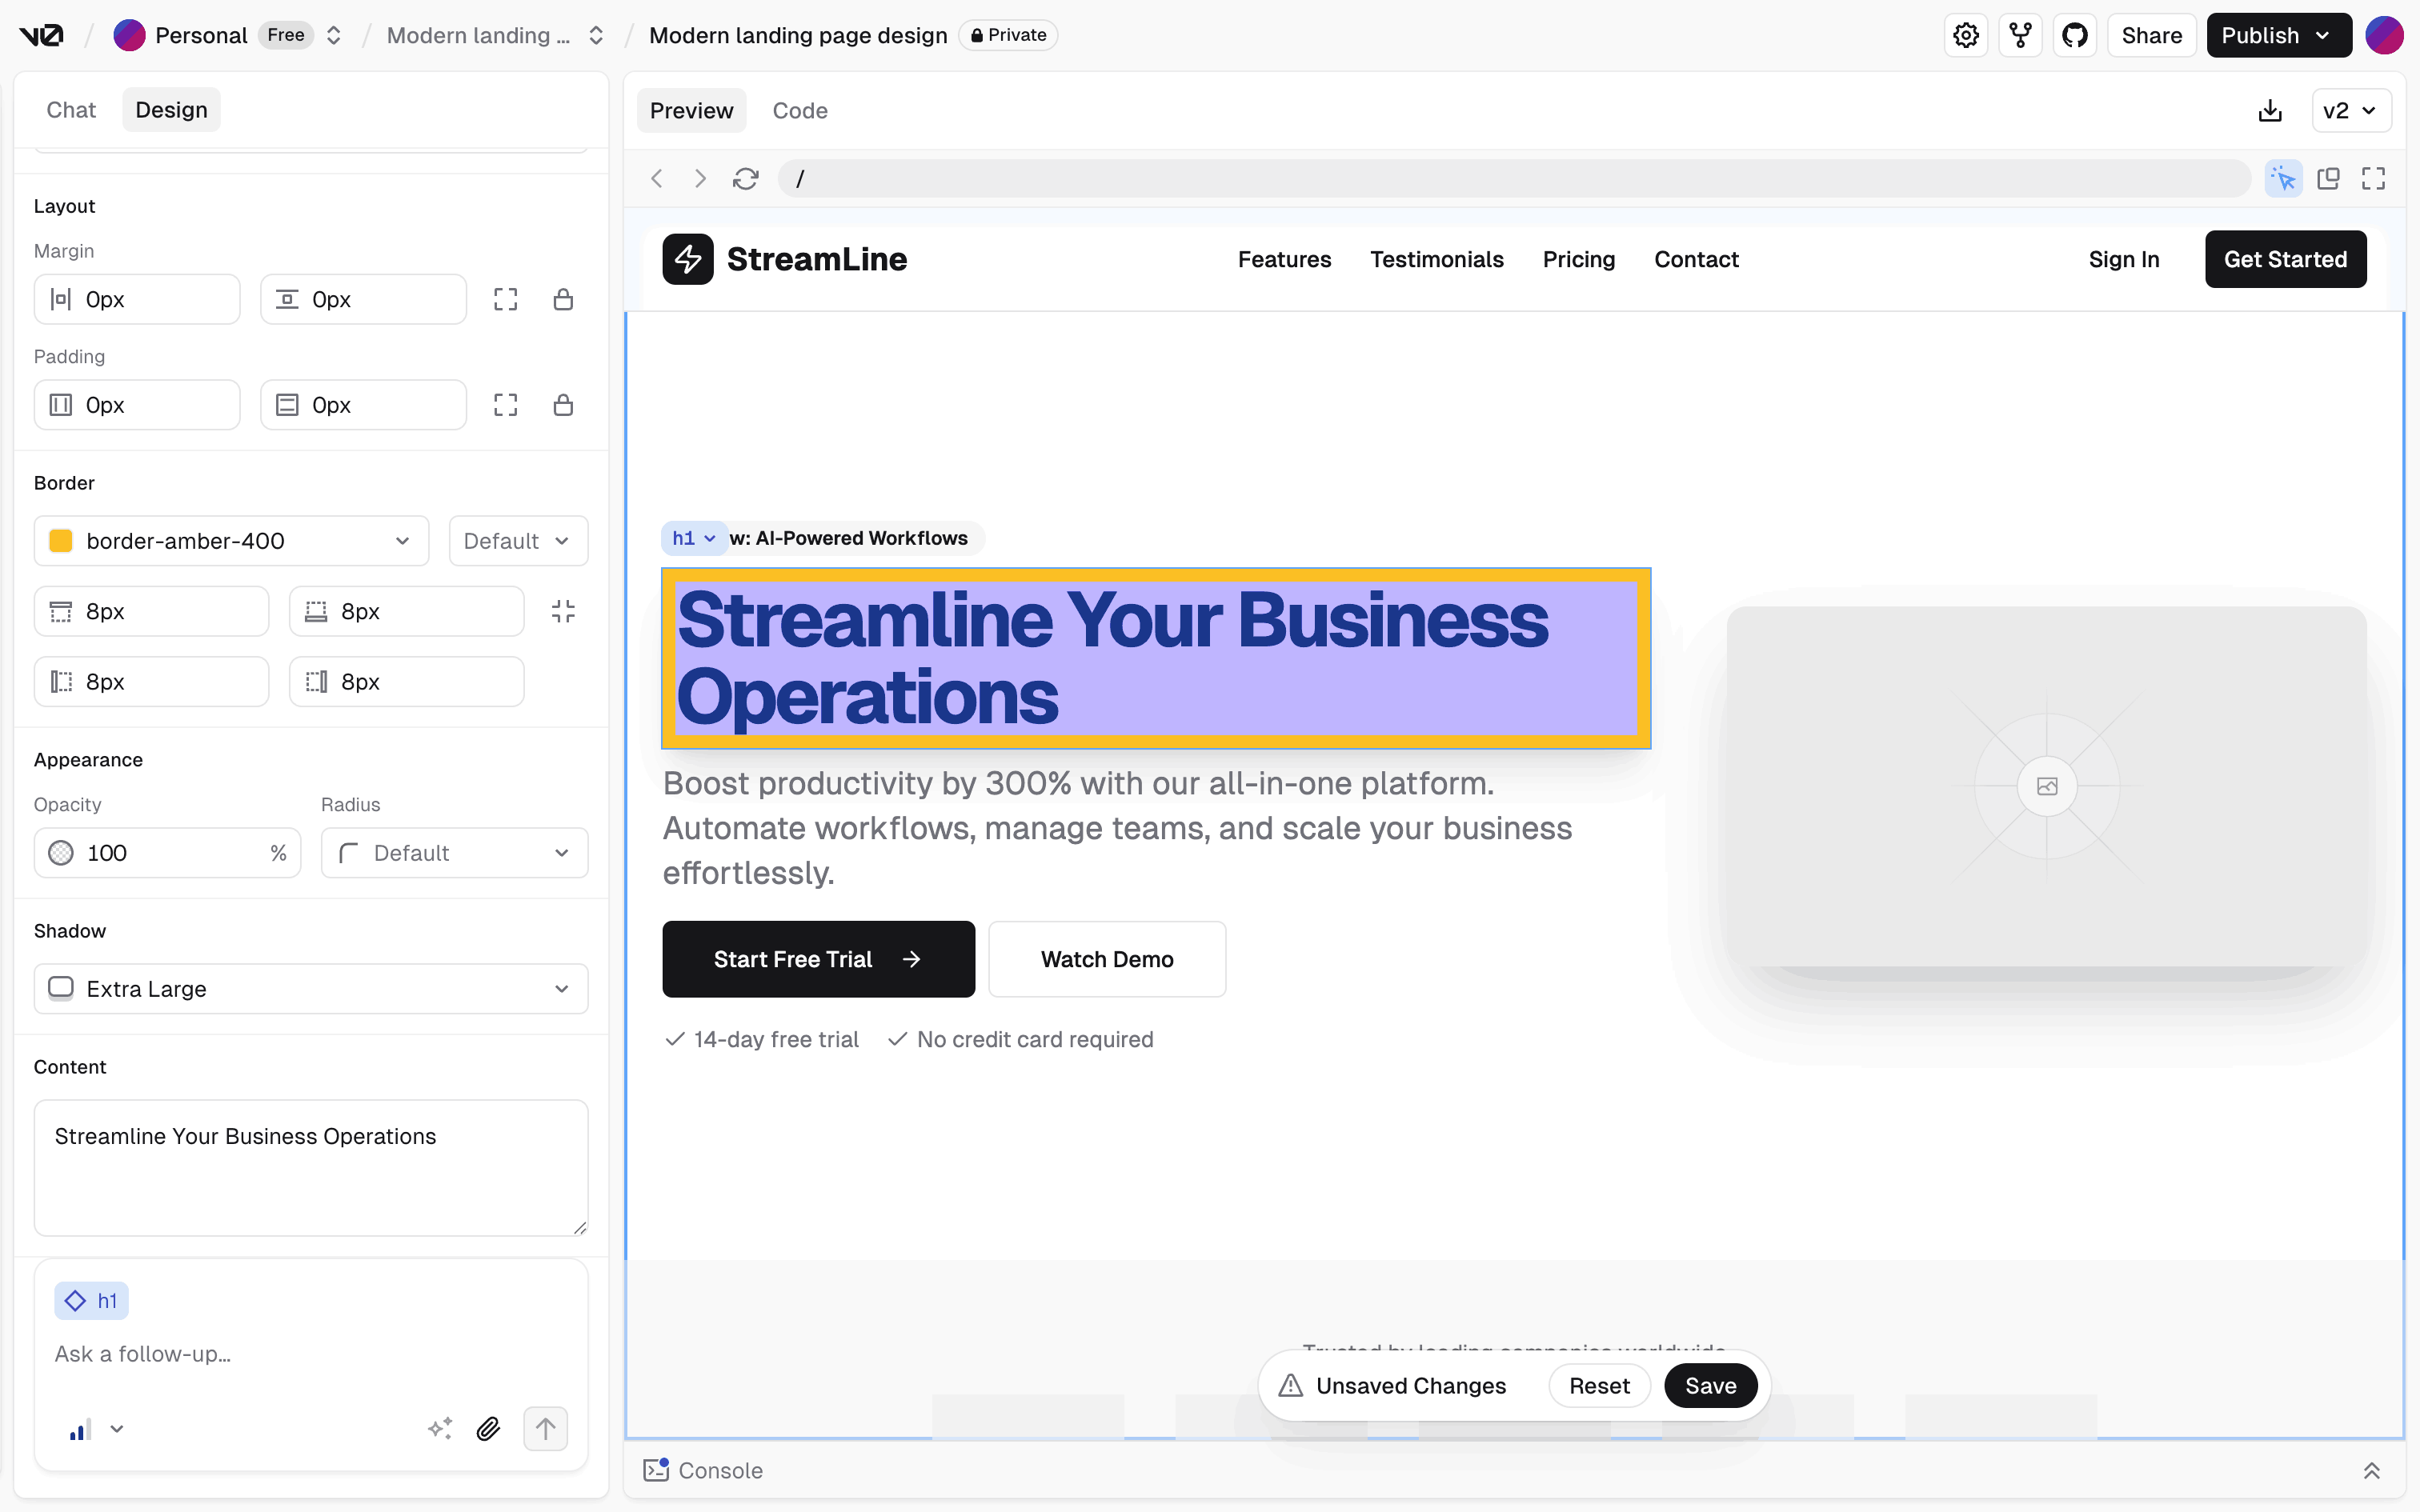Switch to the Chat tab
This screenshot has width=2420, height=1512.
tap(71, 110)
